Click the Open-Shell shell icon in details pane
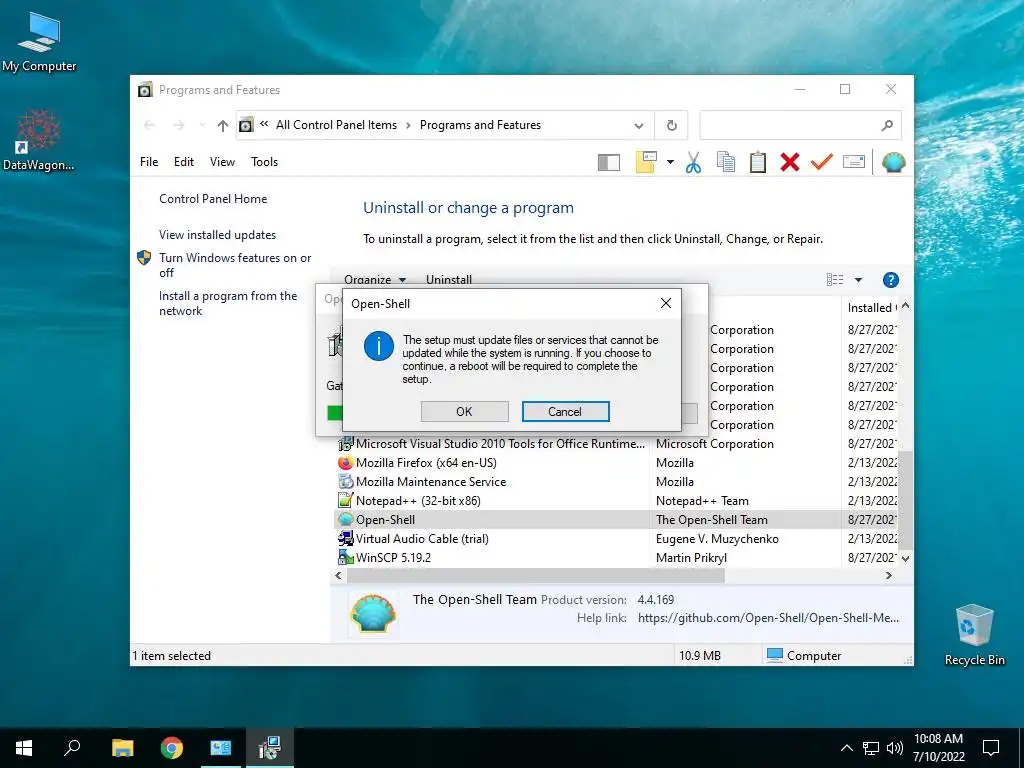Image resolution: width=1024 pixels, height=768 pixels. tap(373, 613)
